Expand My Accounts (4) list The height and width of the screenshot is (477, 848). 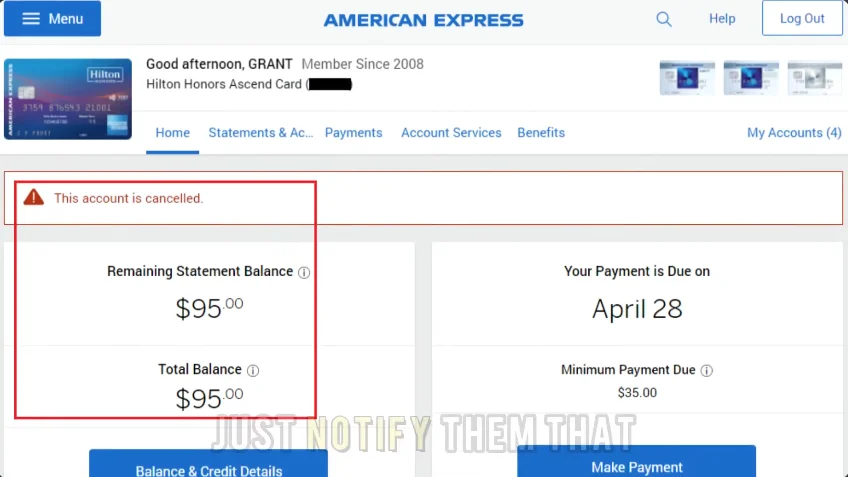tap(794, 132)
